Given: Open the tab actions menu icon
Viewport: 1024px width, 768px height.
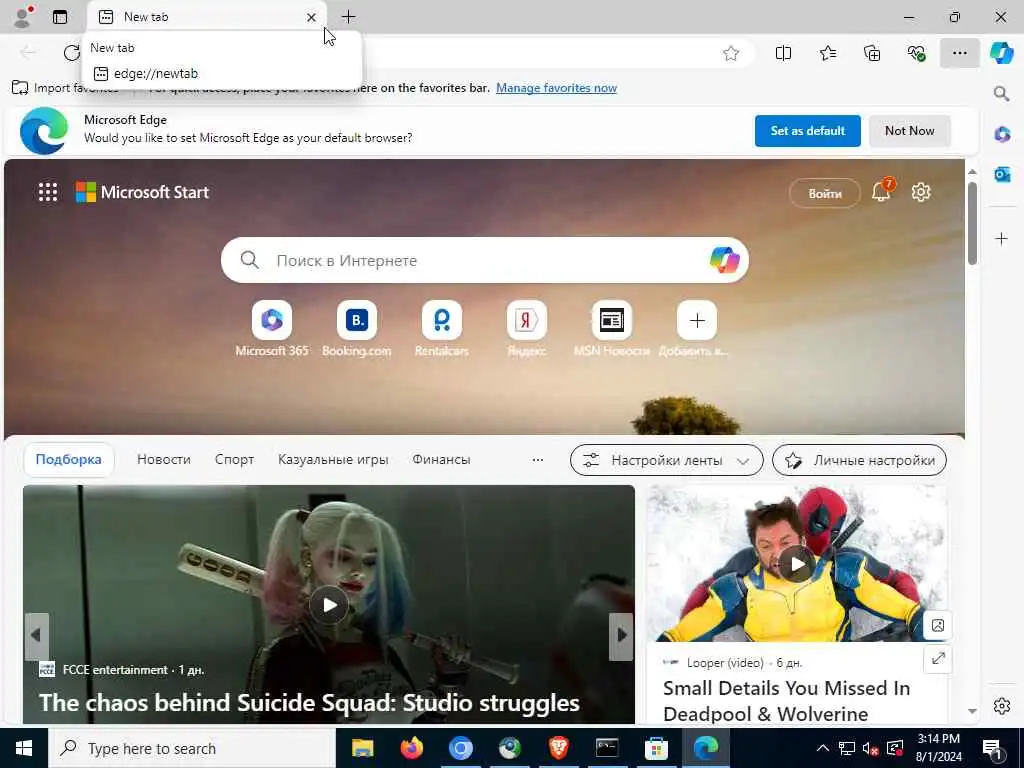Looking at the screenshot, I should coord(60,17).
